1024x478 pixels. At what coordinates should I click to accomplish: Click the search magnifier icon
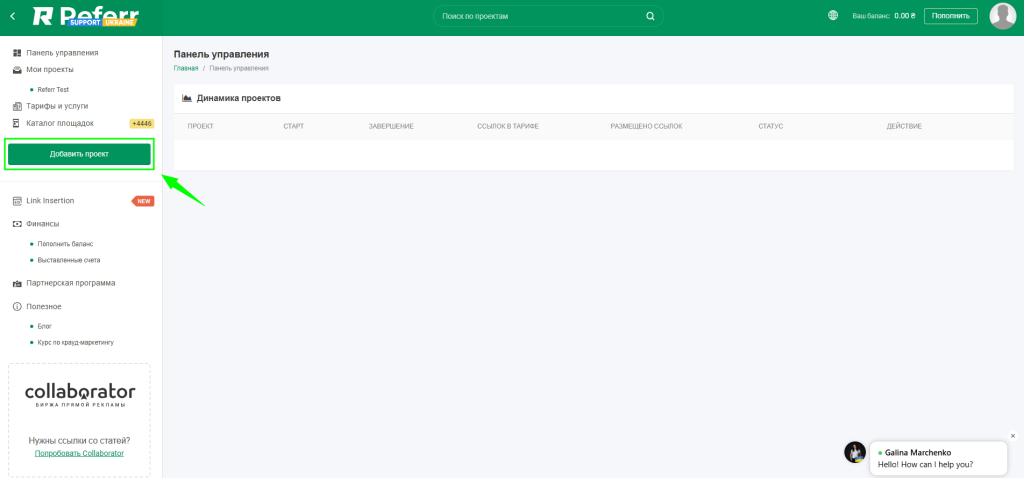click(650, 16)
